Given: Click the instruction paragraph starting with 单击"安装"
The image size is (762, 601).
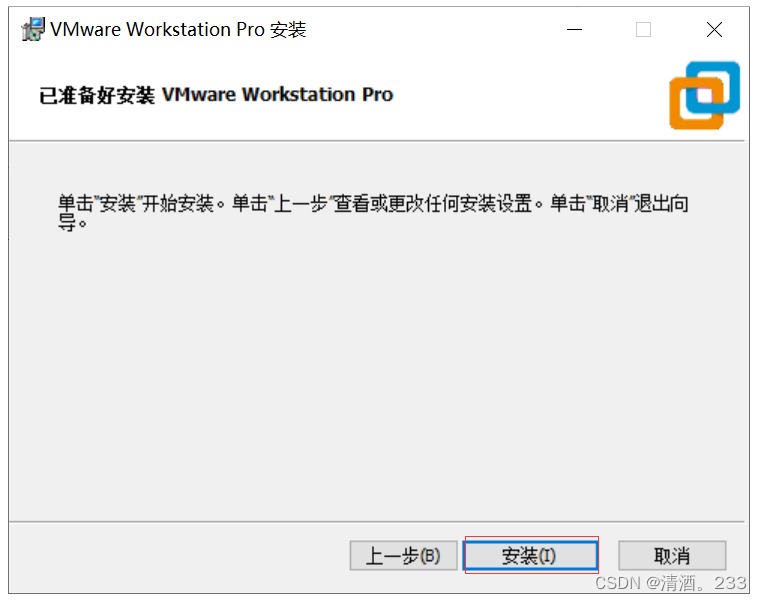Looking at the screenshot, I should click(373, 212).
